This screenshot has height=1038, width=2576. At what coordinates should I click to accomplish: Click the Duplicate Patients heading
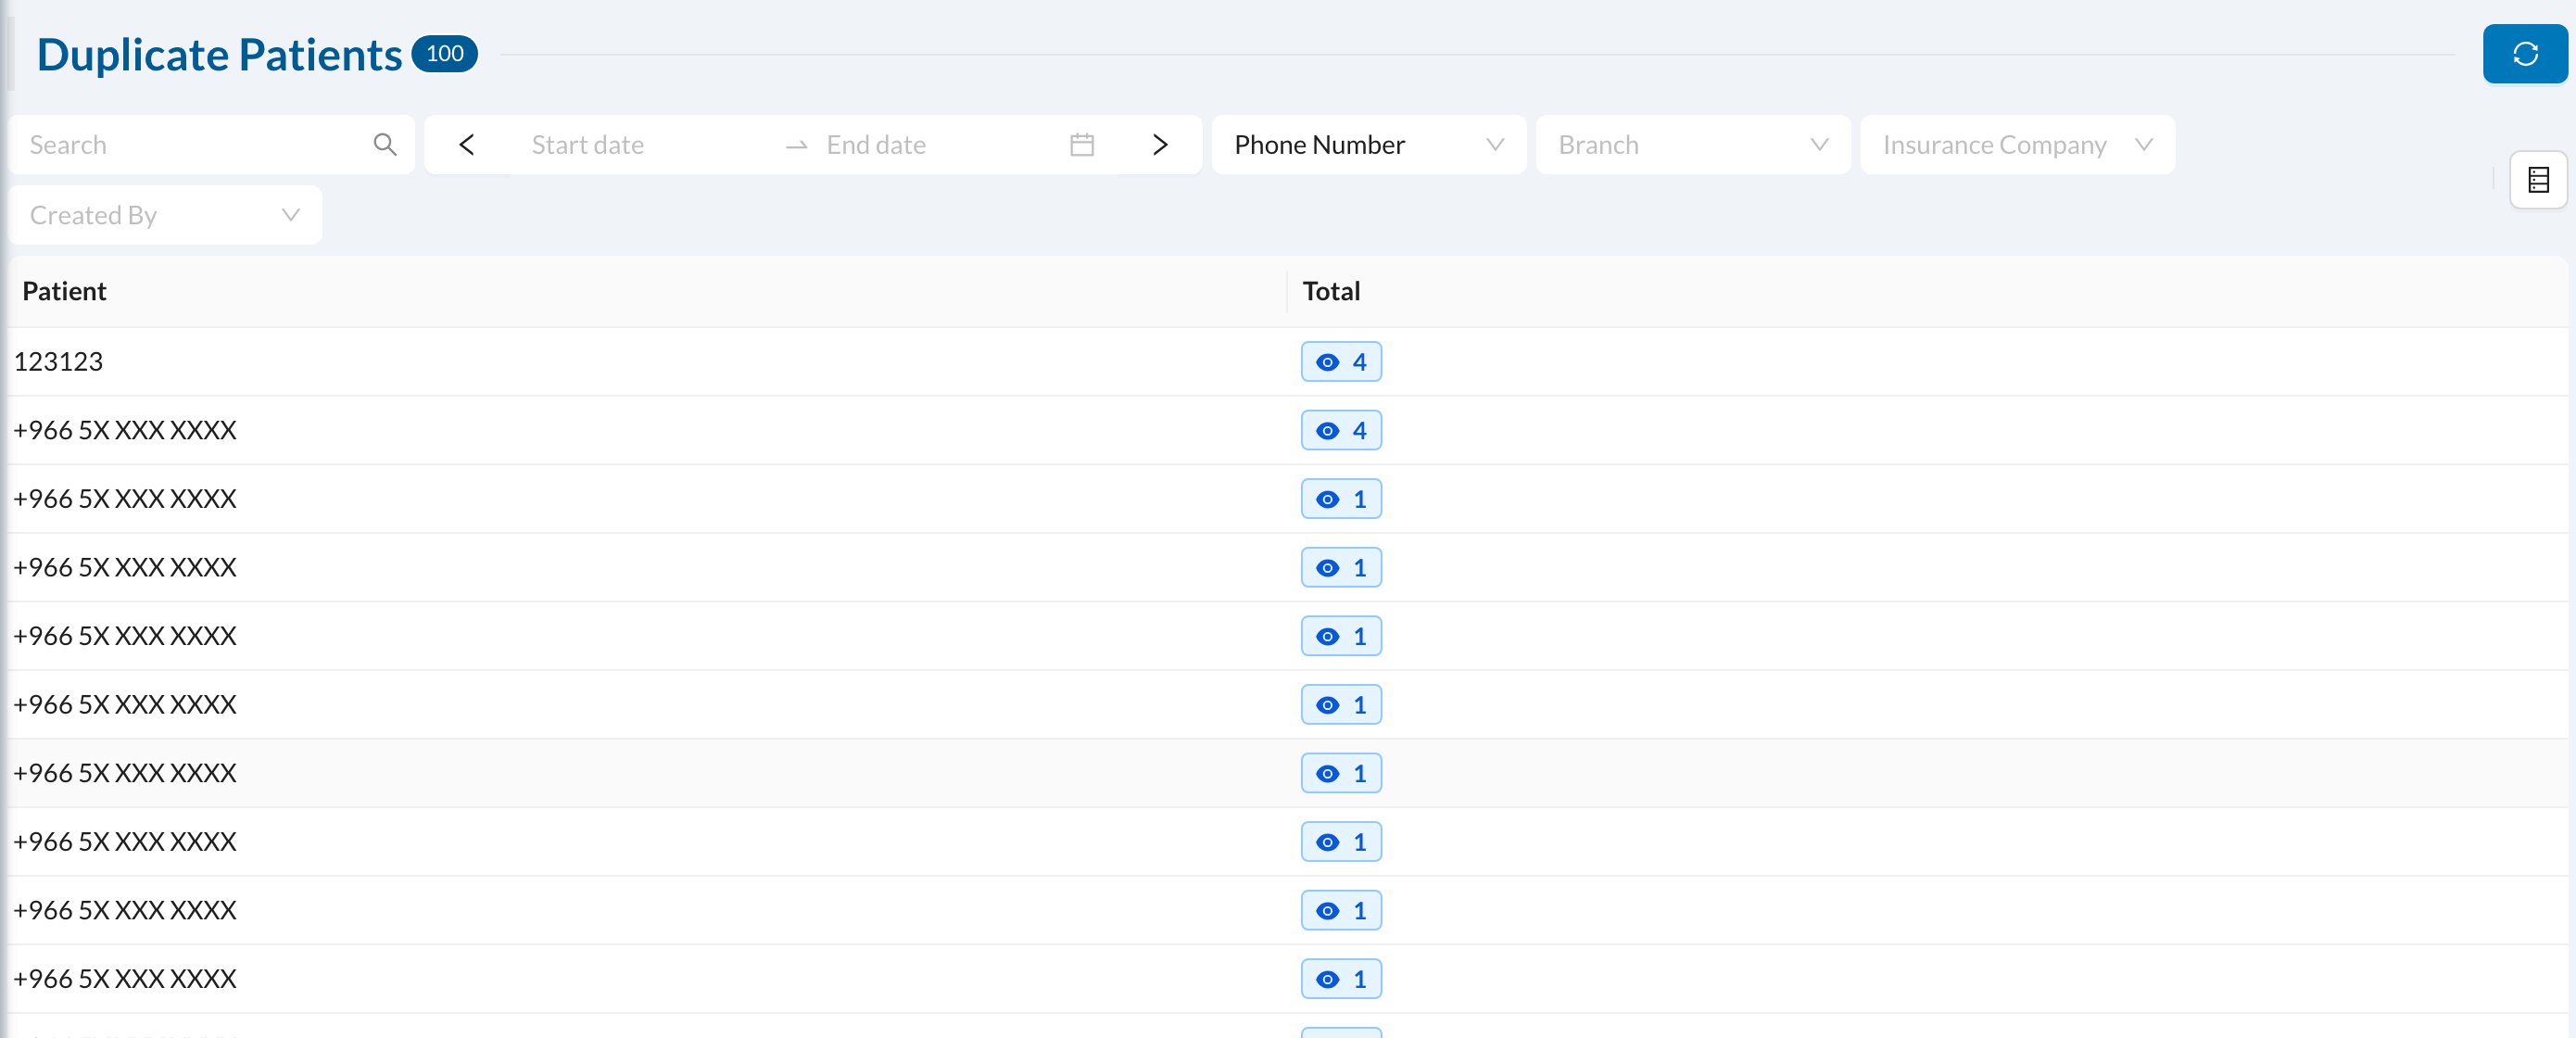pos(219,54)
